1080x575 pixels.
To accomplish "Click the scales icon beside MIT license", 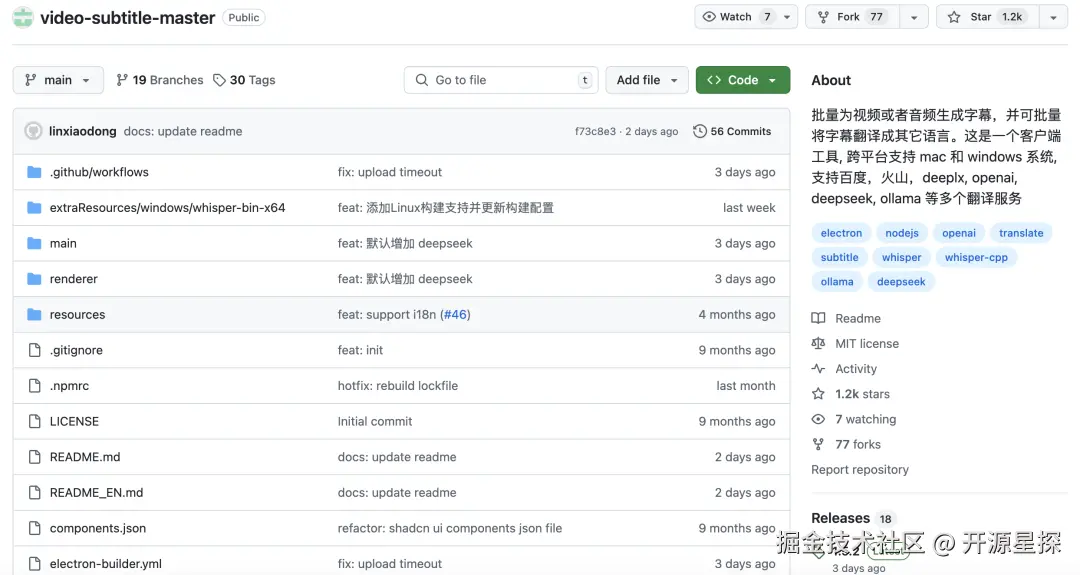I will 818,343.
